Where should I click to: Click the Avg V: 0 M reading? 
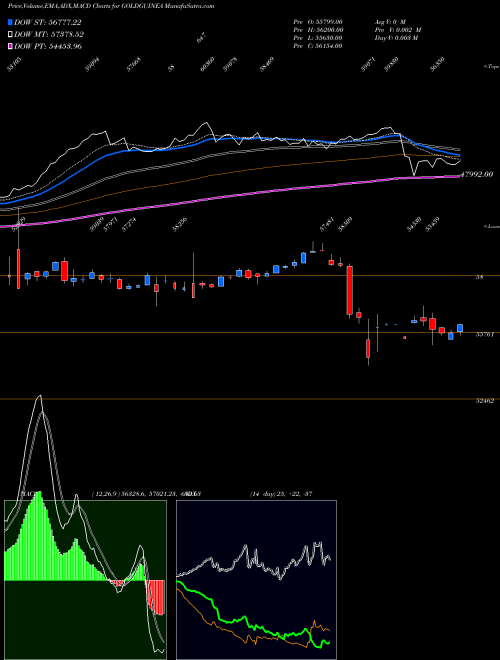(x=389, y=22)
